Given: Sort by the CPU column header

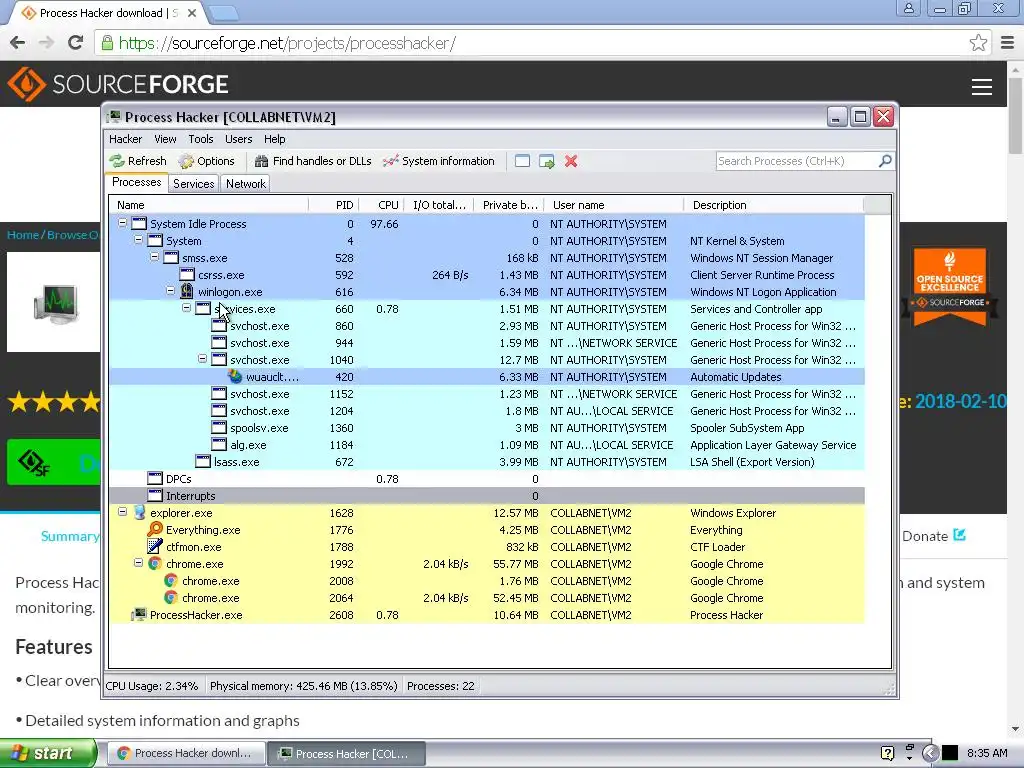Looking at the screenshot, I should click(x=381, y=205).
